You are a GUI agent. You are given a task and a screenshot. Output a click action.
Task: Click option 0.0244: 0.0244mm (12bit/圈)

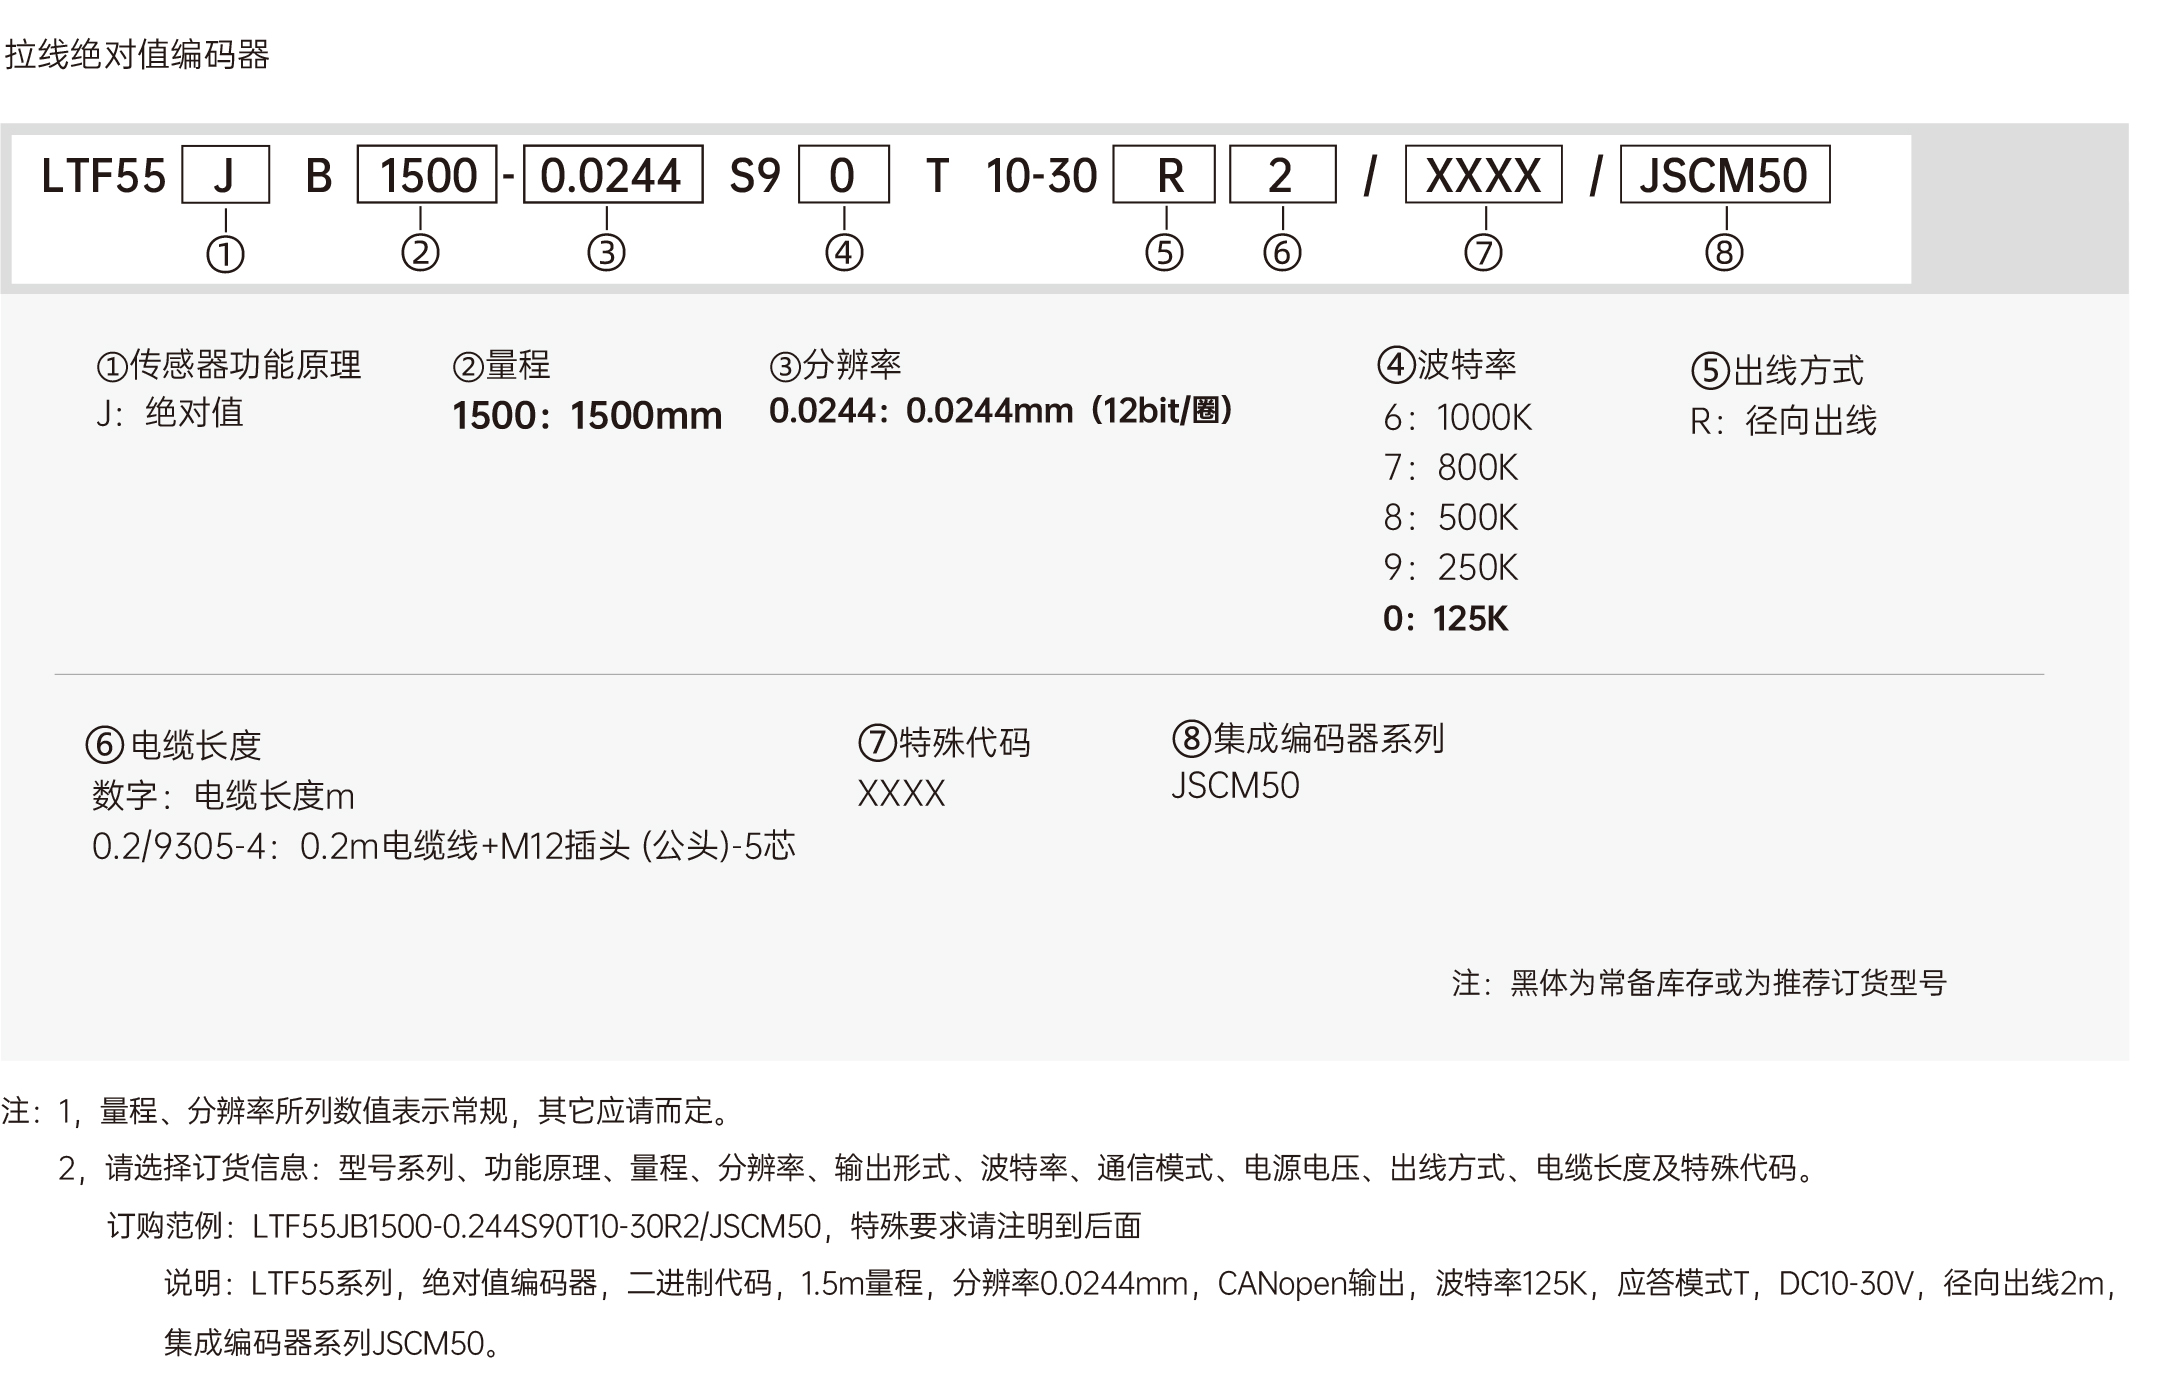click(x=1001, y=411)
